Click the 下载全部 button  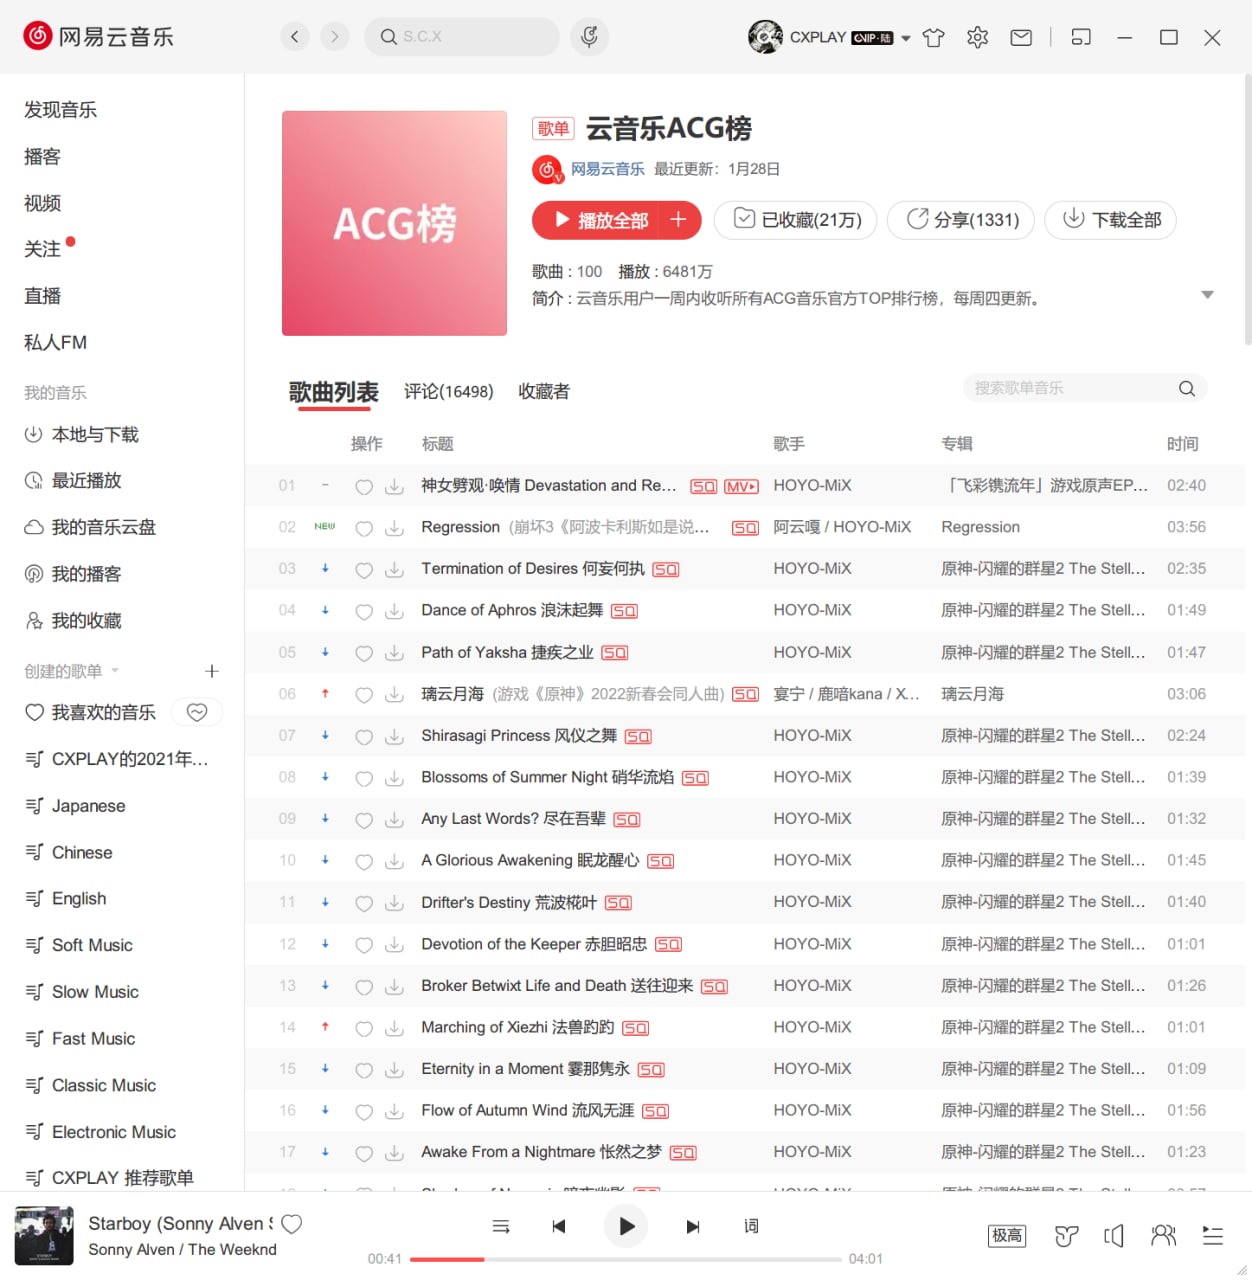[x=1110, y=220]
